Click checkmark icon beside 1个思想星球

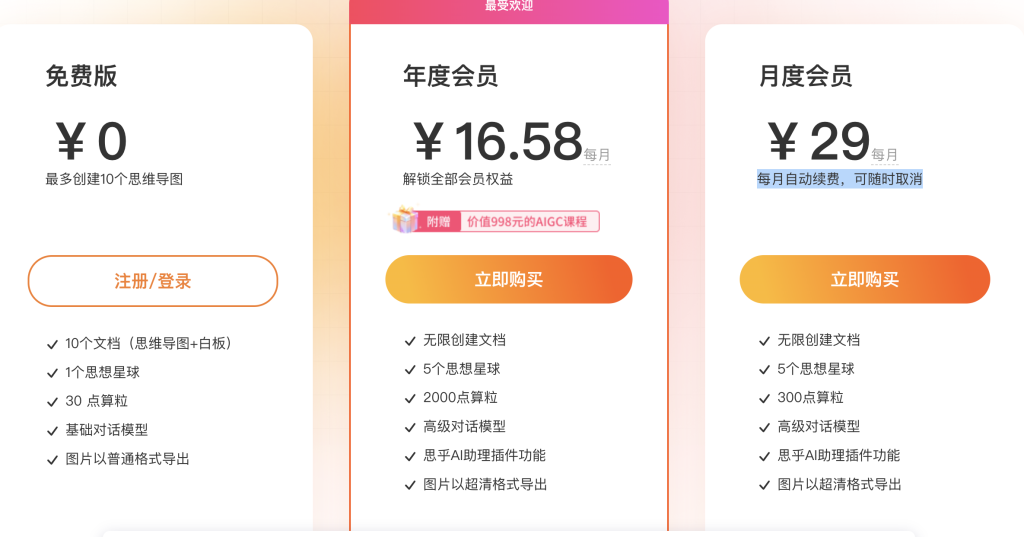point(52,373)
